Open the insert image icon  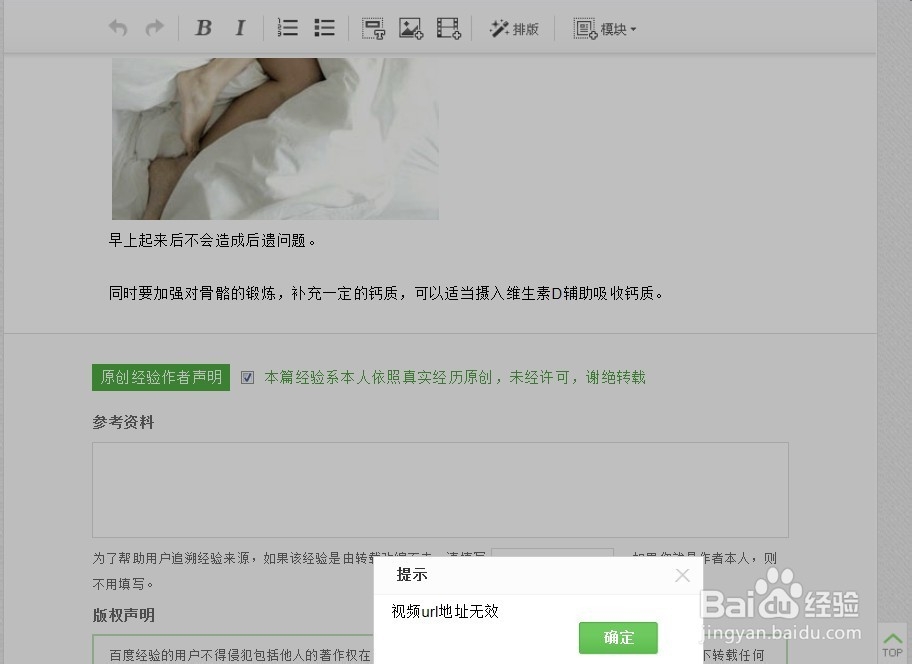(x=410, y=28)
